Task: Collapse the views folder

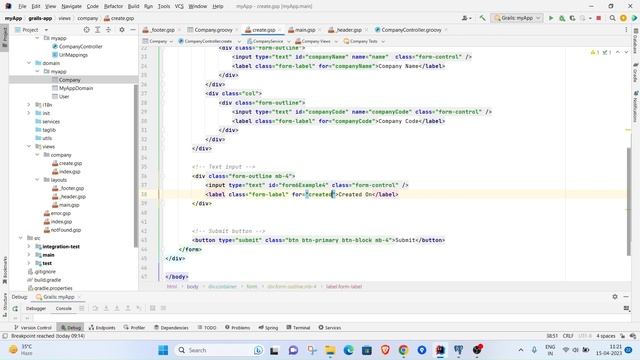Action: click(x=29, y=146)
